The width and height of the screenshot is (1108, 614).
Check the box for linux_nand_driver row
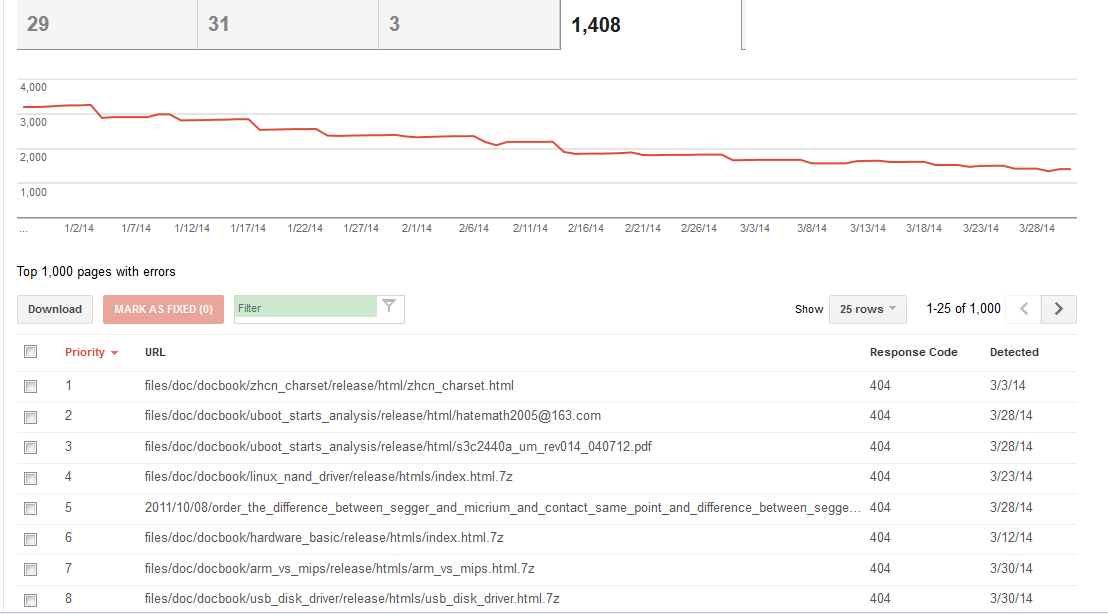[30, 478]
